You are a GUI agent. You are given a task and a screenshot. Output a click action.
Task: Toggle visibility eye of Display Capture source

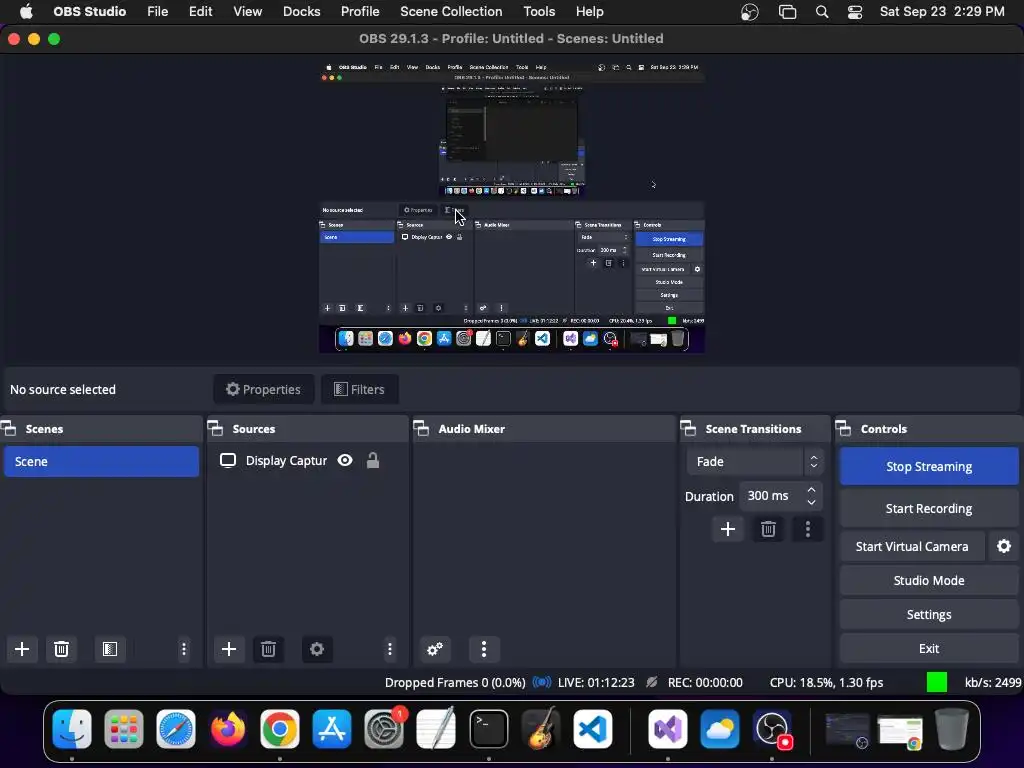click(x=345, y=460)
